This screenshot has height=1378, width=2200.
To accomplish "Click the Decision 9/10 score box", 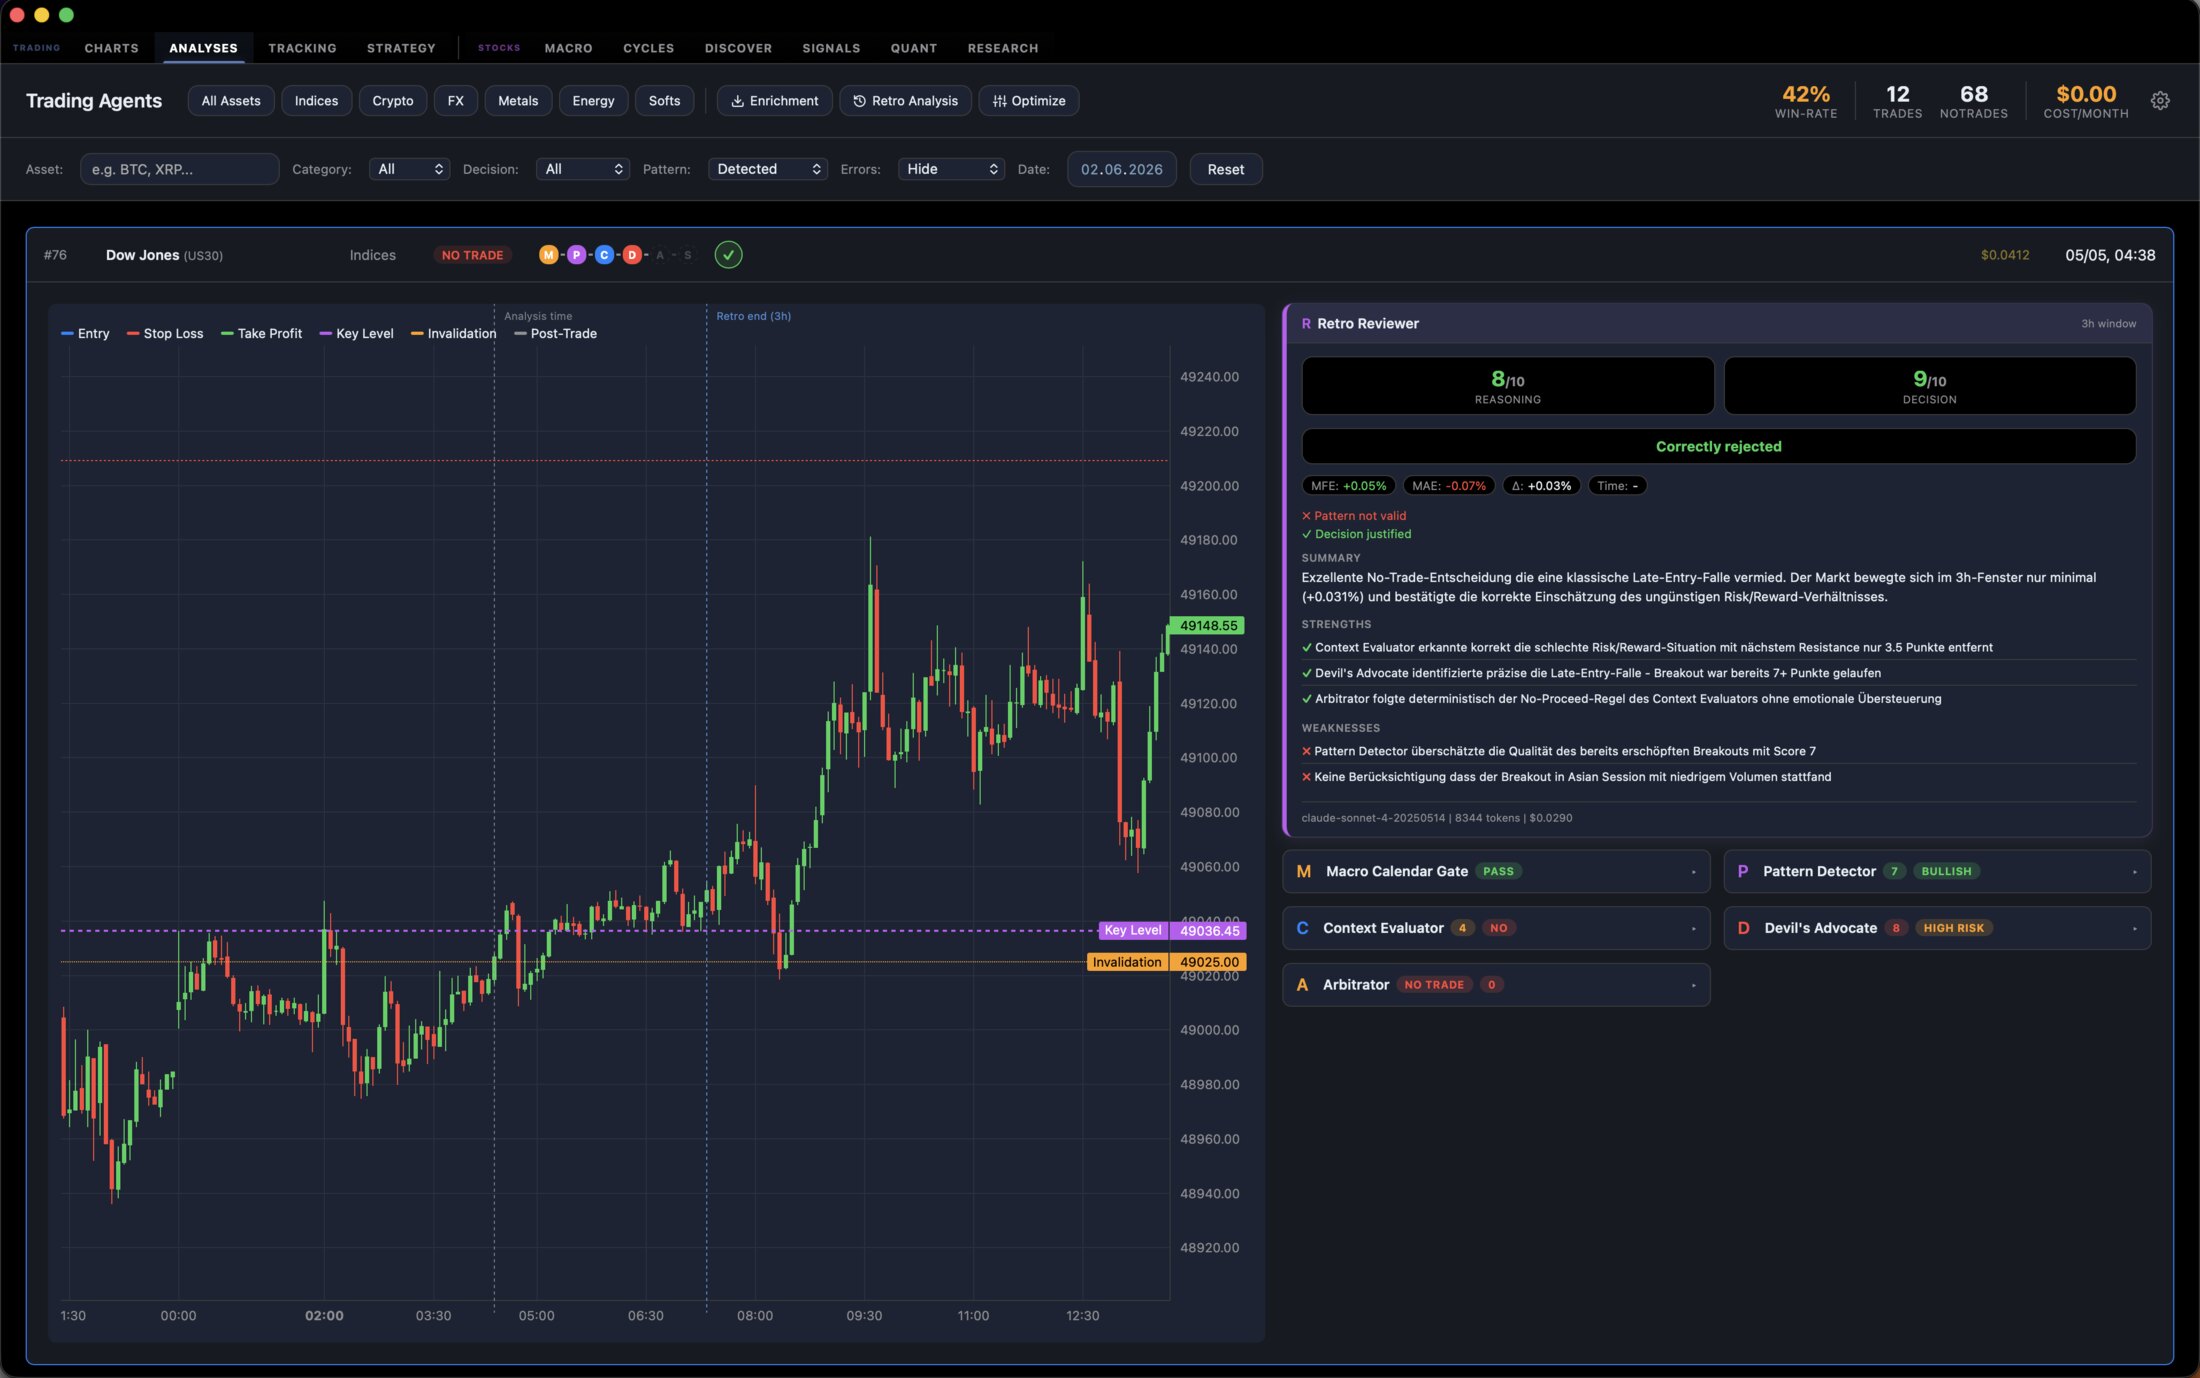I will (1929, 386).
